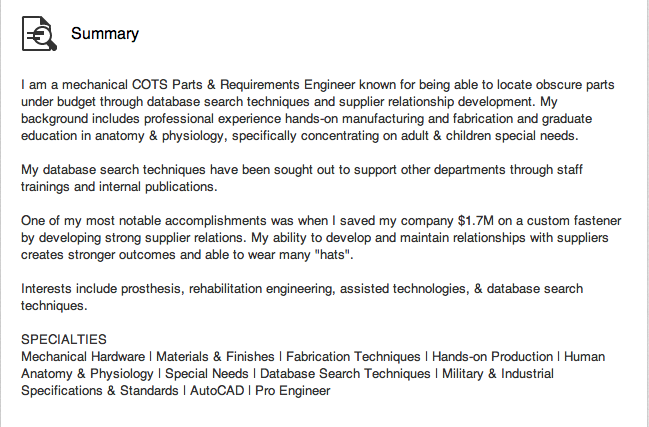The height and width of the screenshot is (427, 649).
Task: Select the Database Search Techniques specialty
Action: (346, 373)
